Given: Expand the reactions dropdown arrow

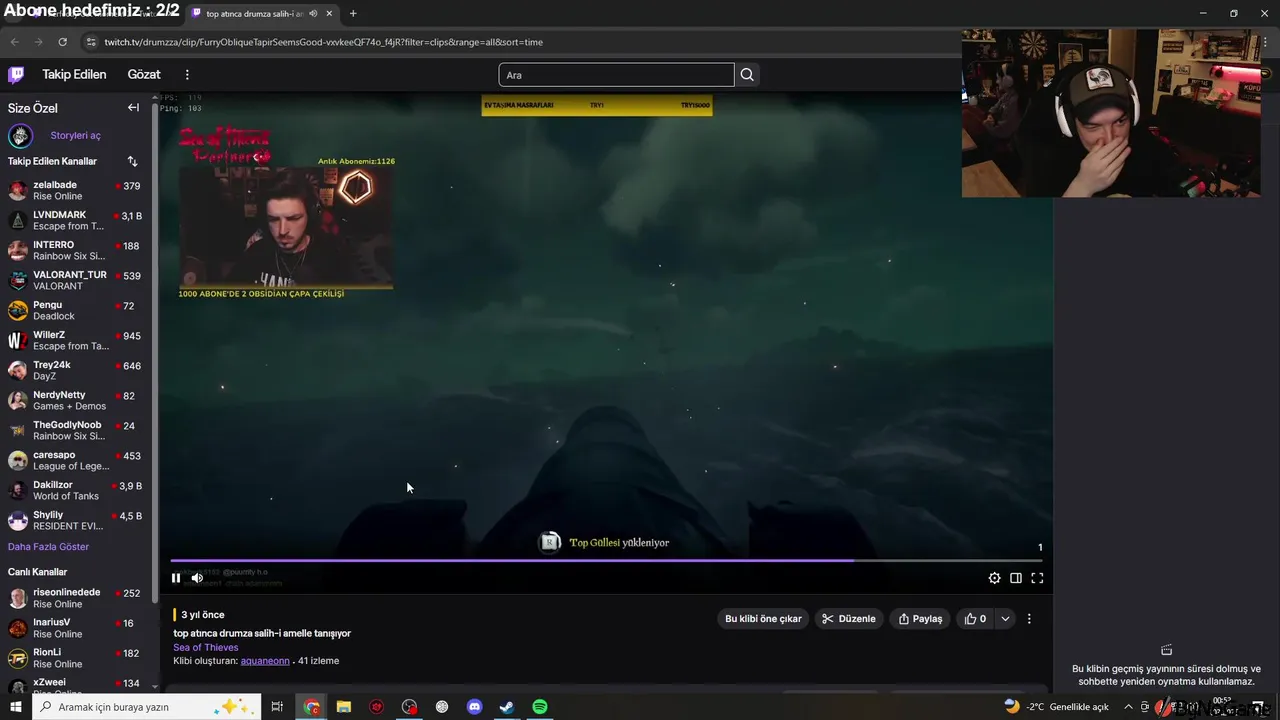Looking at the screenshot, I should tap(1005, 619).
